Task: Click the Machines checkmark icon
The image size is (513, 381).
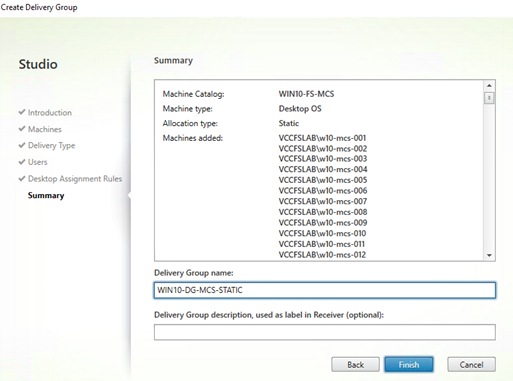Action: 22,129
